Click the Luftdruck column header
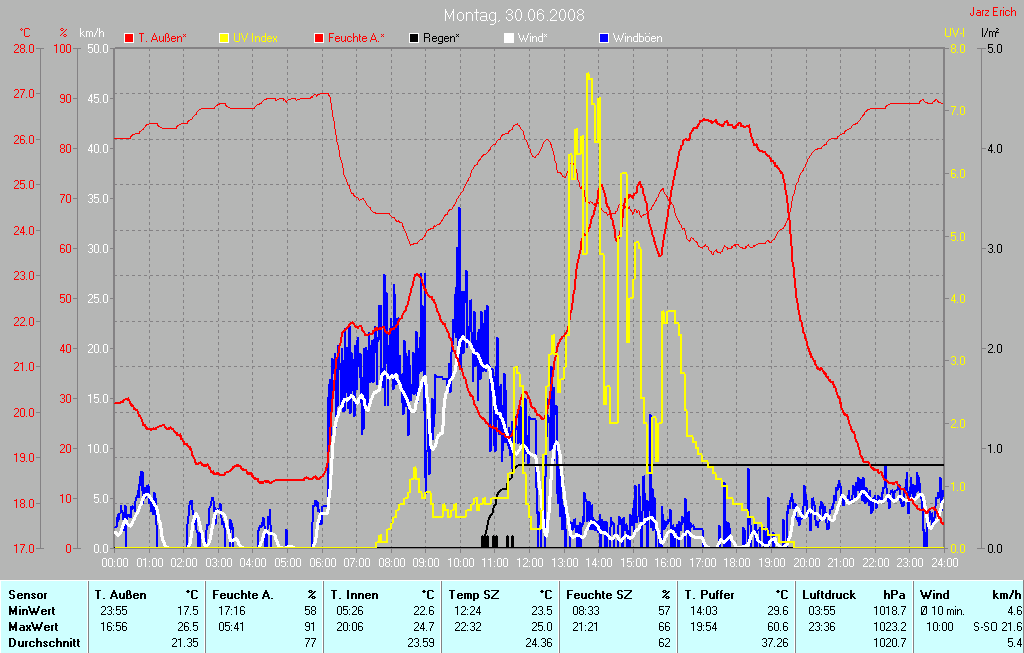This screenshot has height=653, width=1024. pos(829,594)
